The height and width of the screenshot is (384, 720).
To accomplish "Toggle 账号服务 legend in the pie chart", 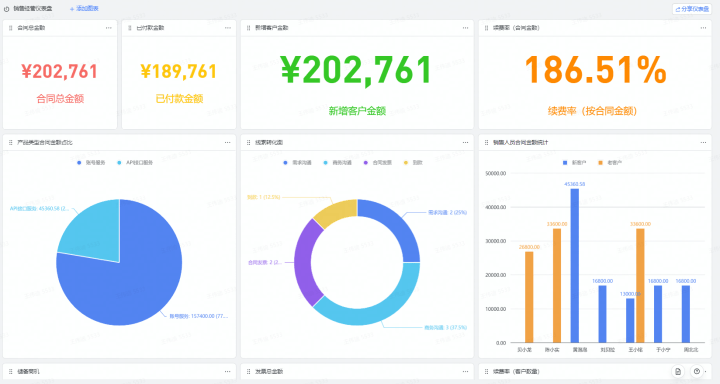I will [91, 163].
